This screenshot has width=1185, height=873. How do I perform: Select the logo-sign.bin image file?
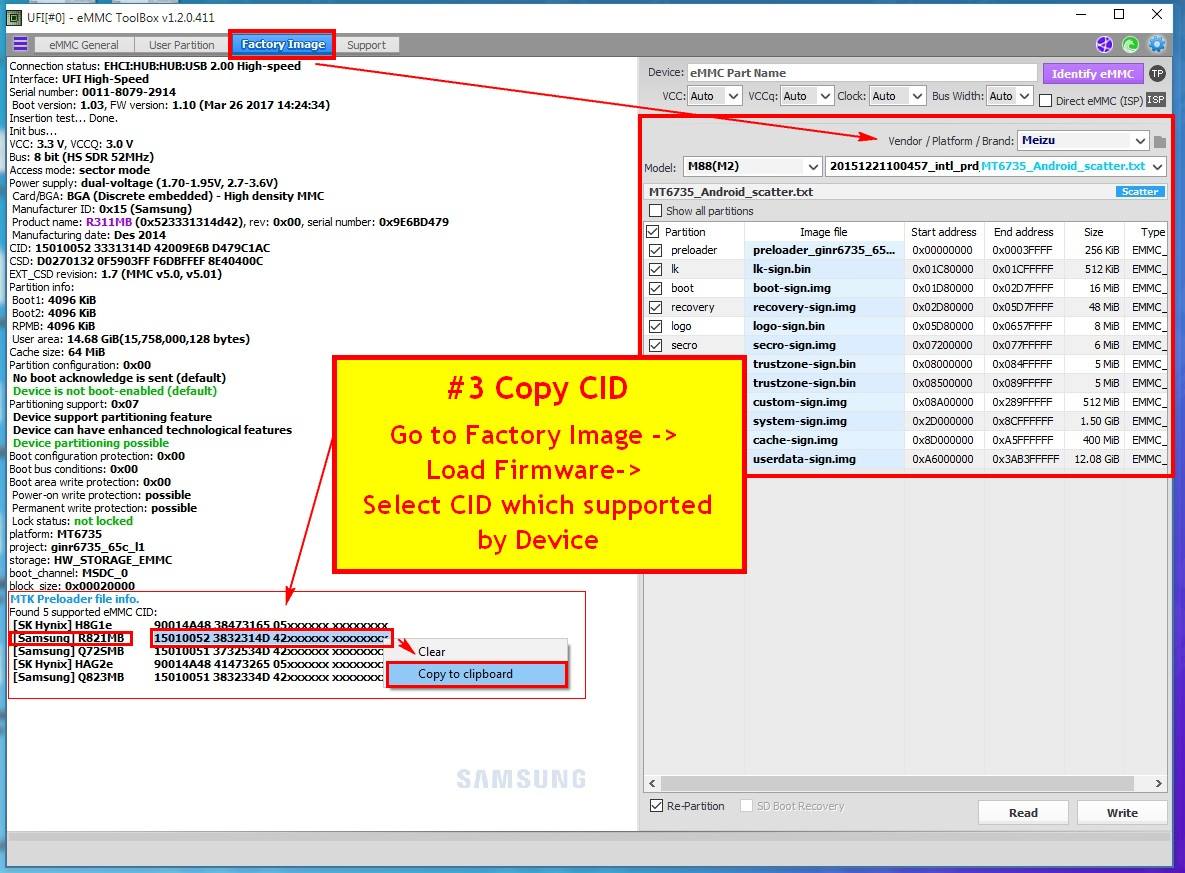[788, 327]
